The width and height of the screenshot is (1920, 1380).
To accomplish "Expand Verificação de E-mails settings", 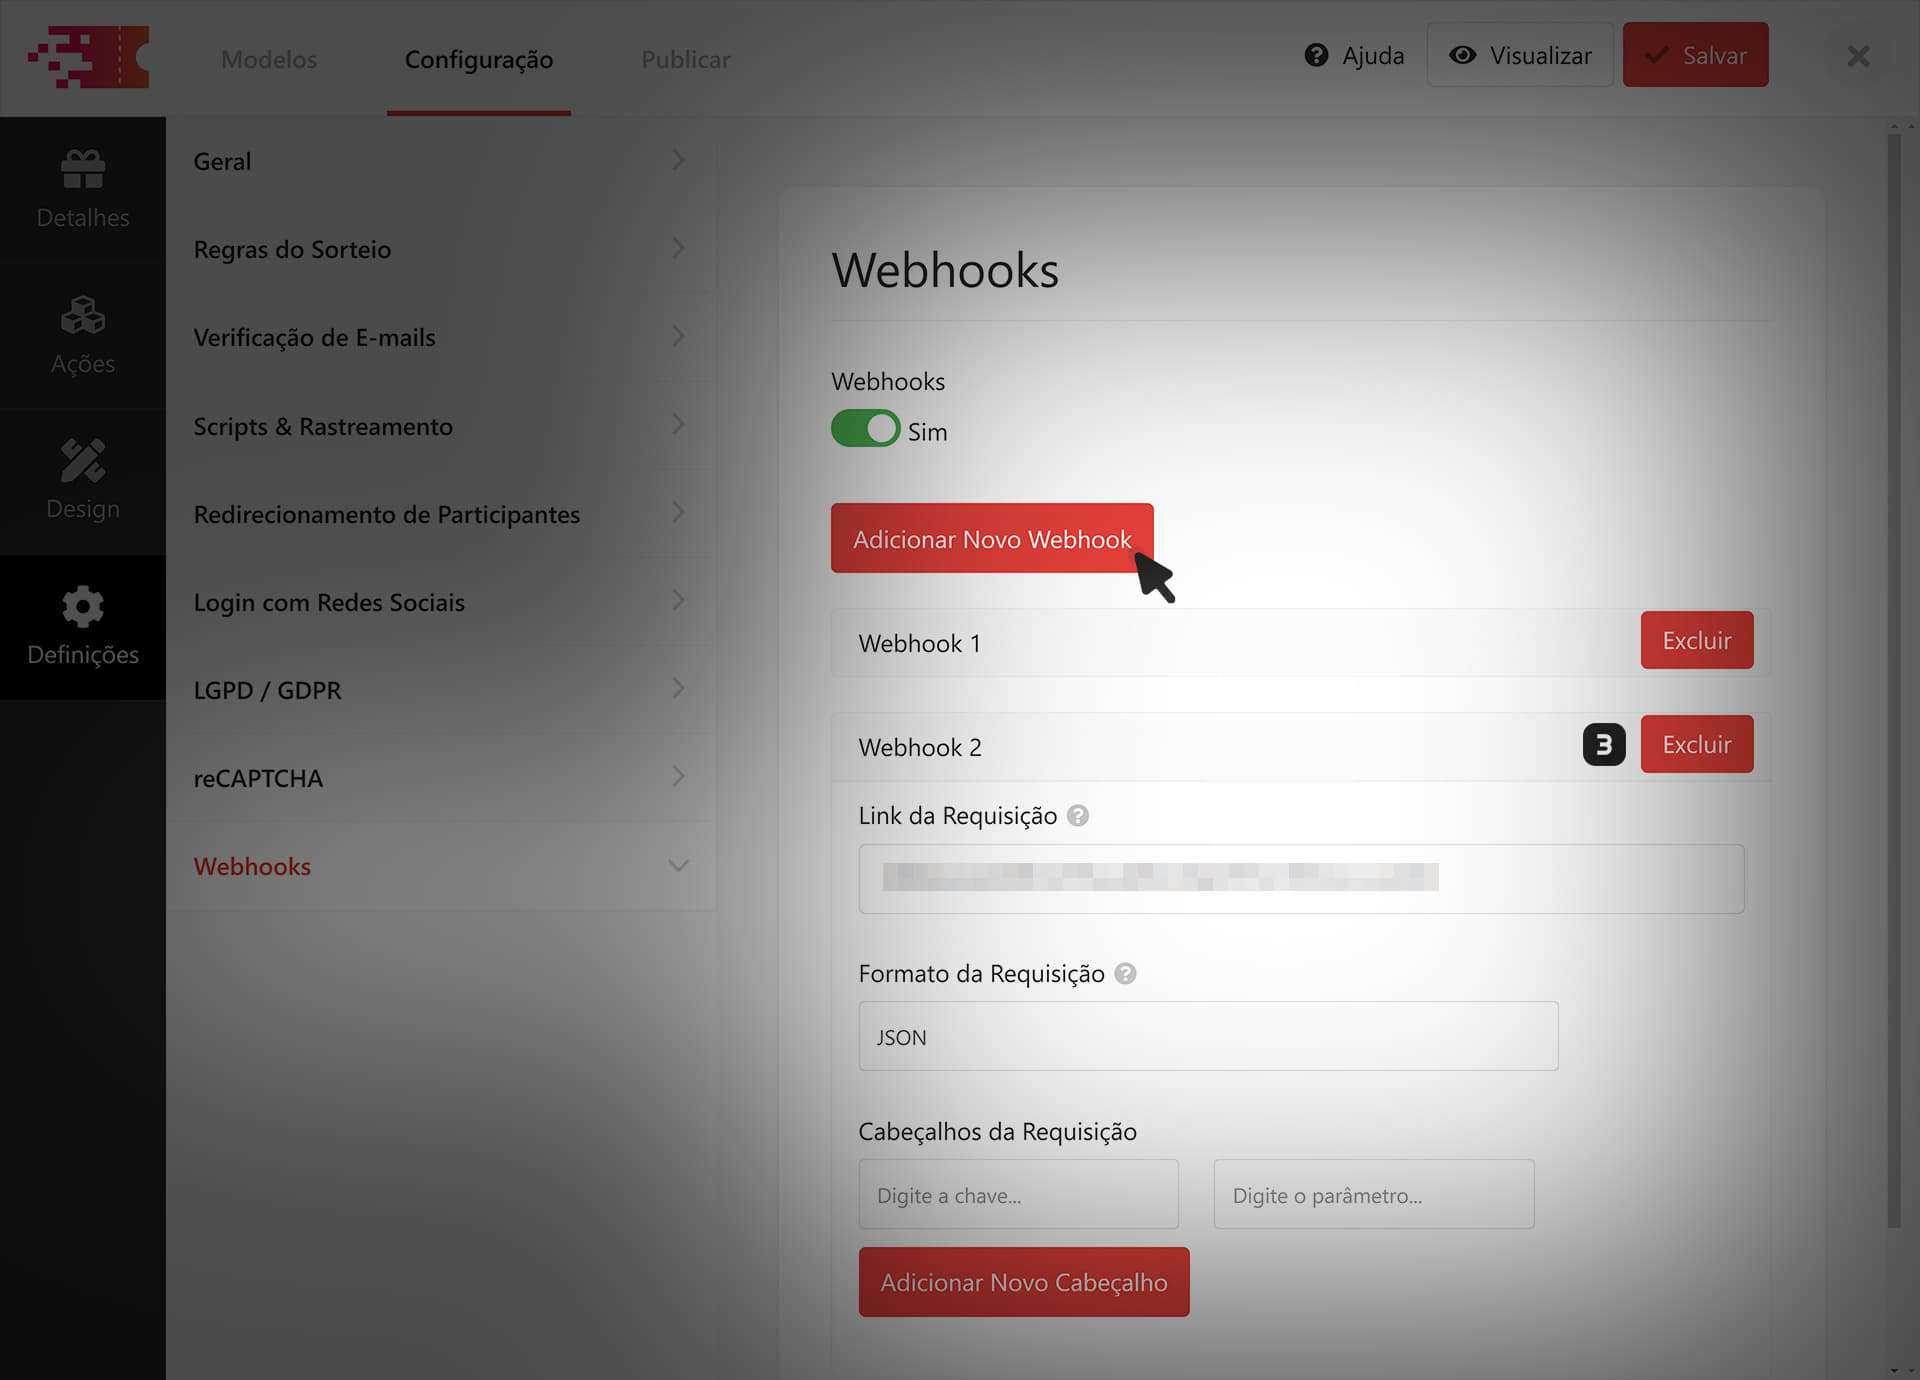I will tap(441, 337).
